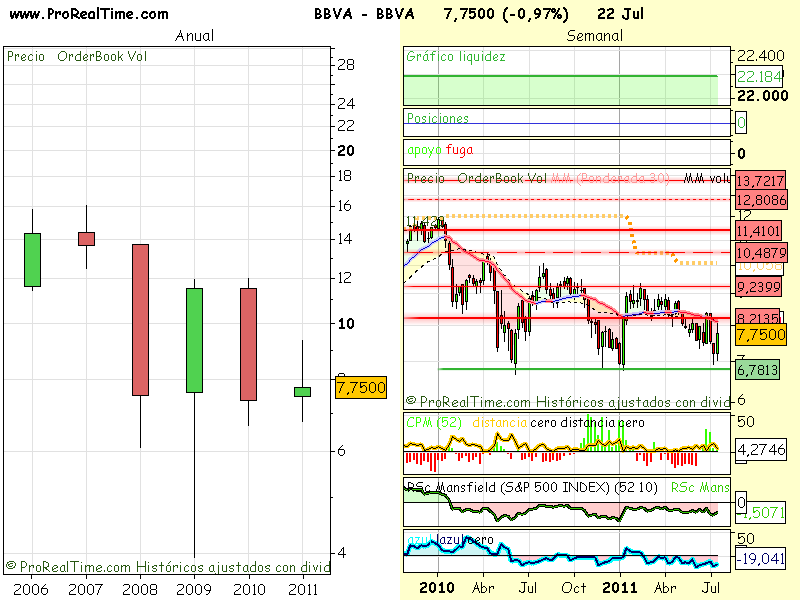Click the 4,2746 CPM value tag
This screenshot has height=600, width=800.
[x=761, y=449]
